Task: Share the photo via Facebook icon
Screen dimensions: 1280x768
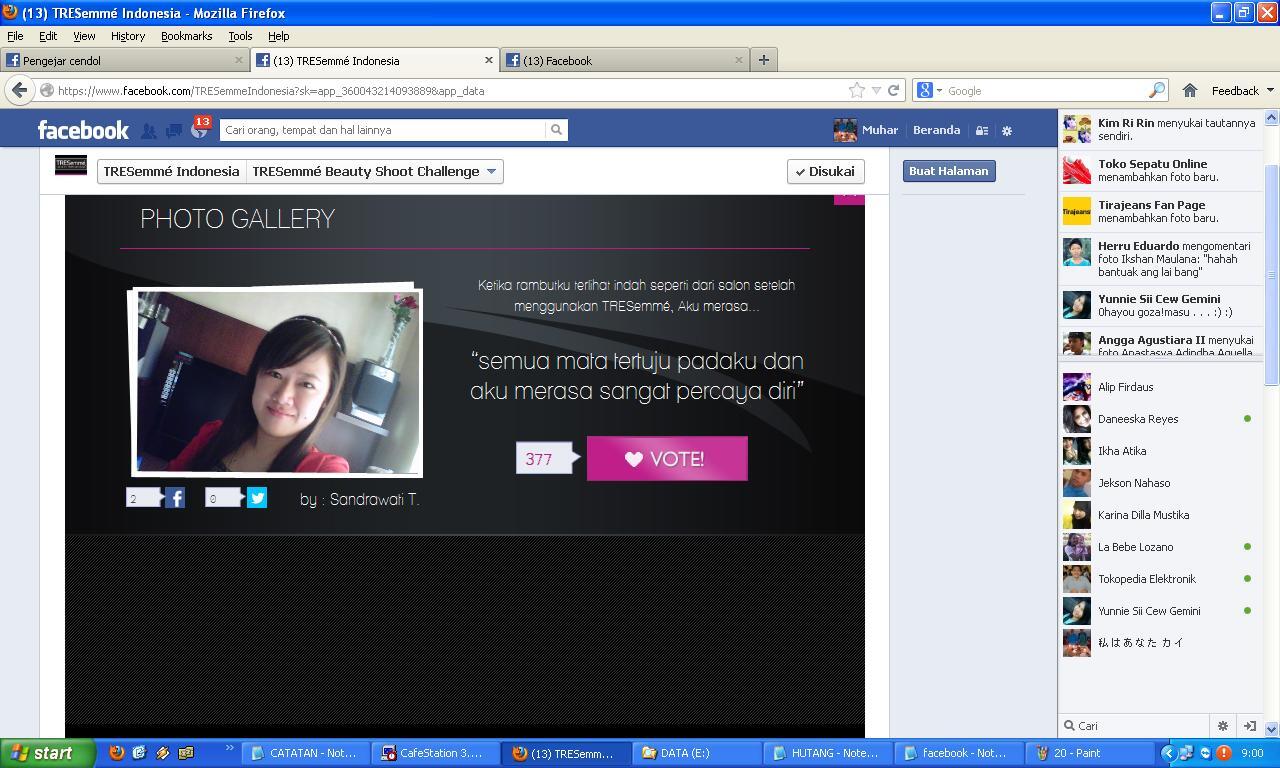Action: [175, 498]
